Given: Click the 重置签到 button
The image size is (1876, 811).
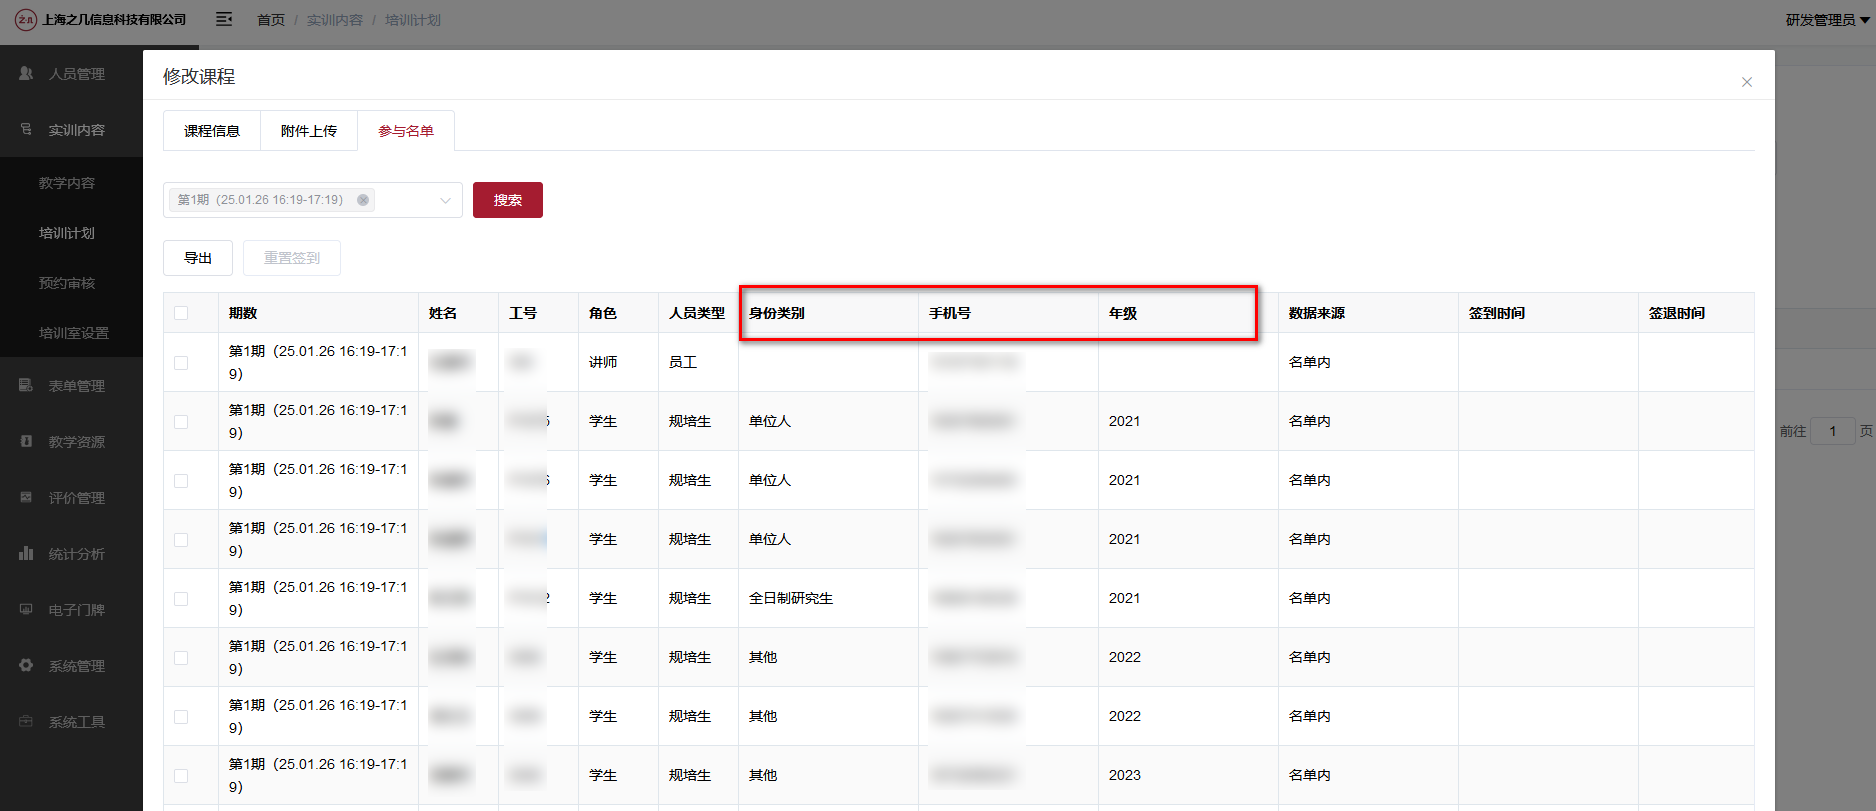Looking at the screenshot, I should point(292,258).
